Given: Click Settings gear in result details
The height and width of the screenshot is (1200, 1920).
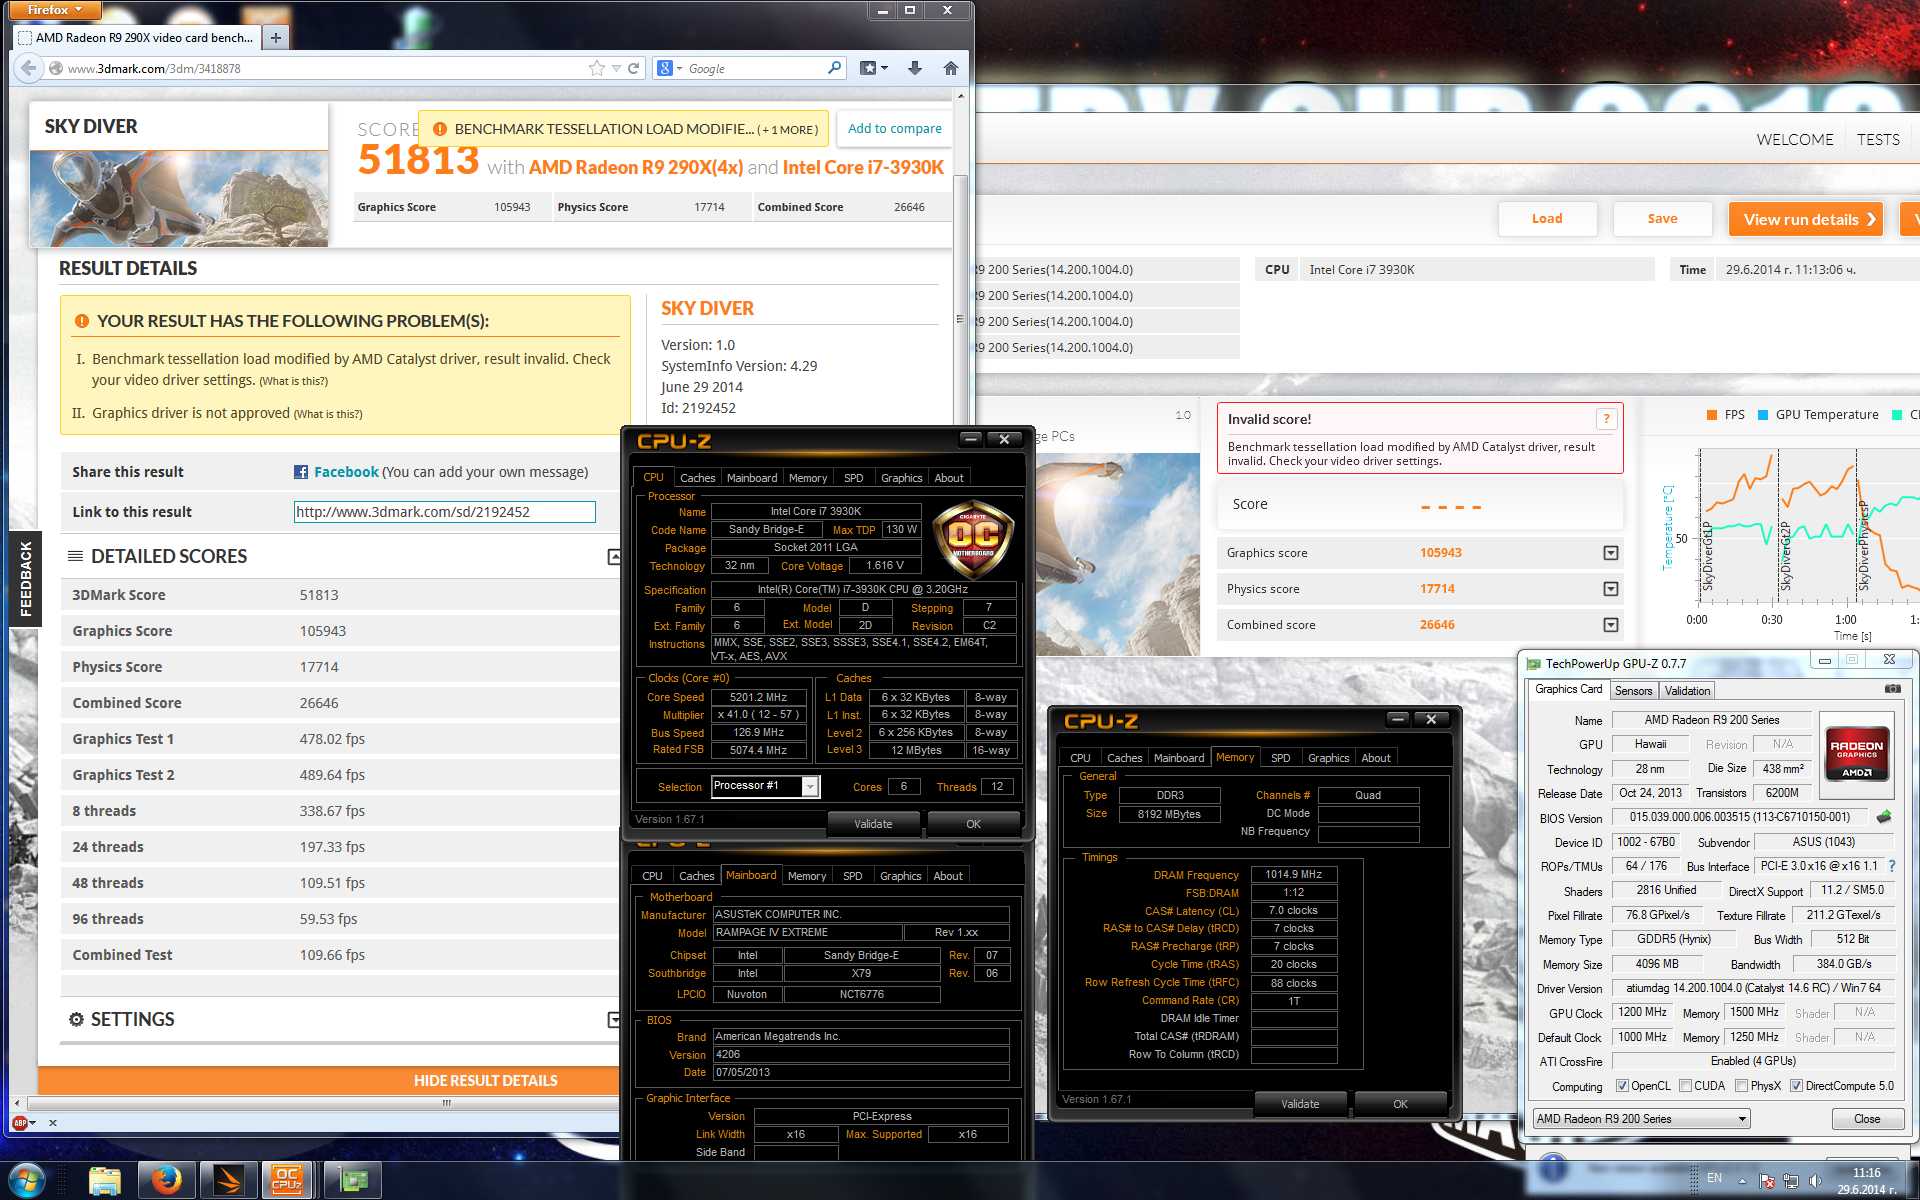Looking at the screenshot, I should (x=76, y=1019).
